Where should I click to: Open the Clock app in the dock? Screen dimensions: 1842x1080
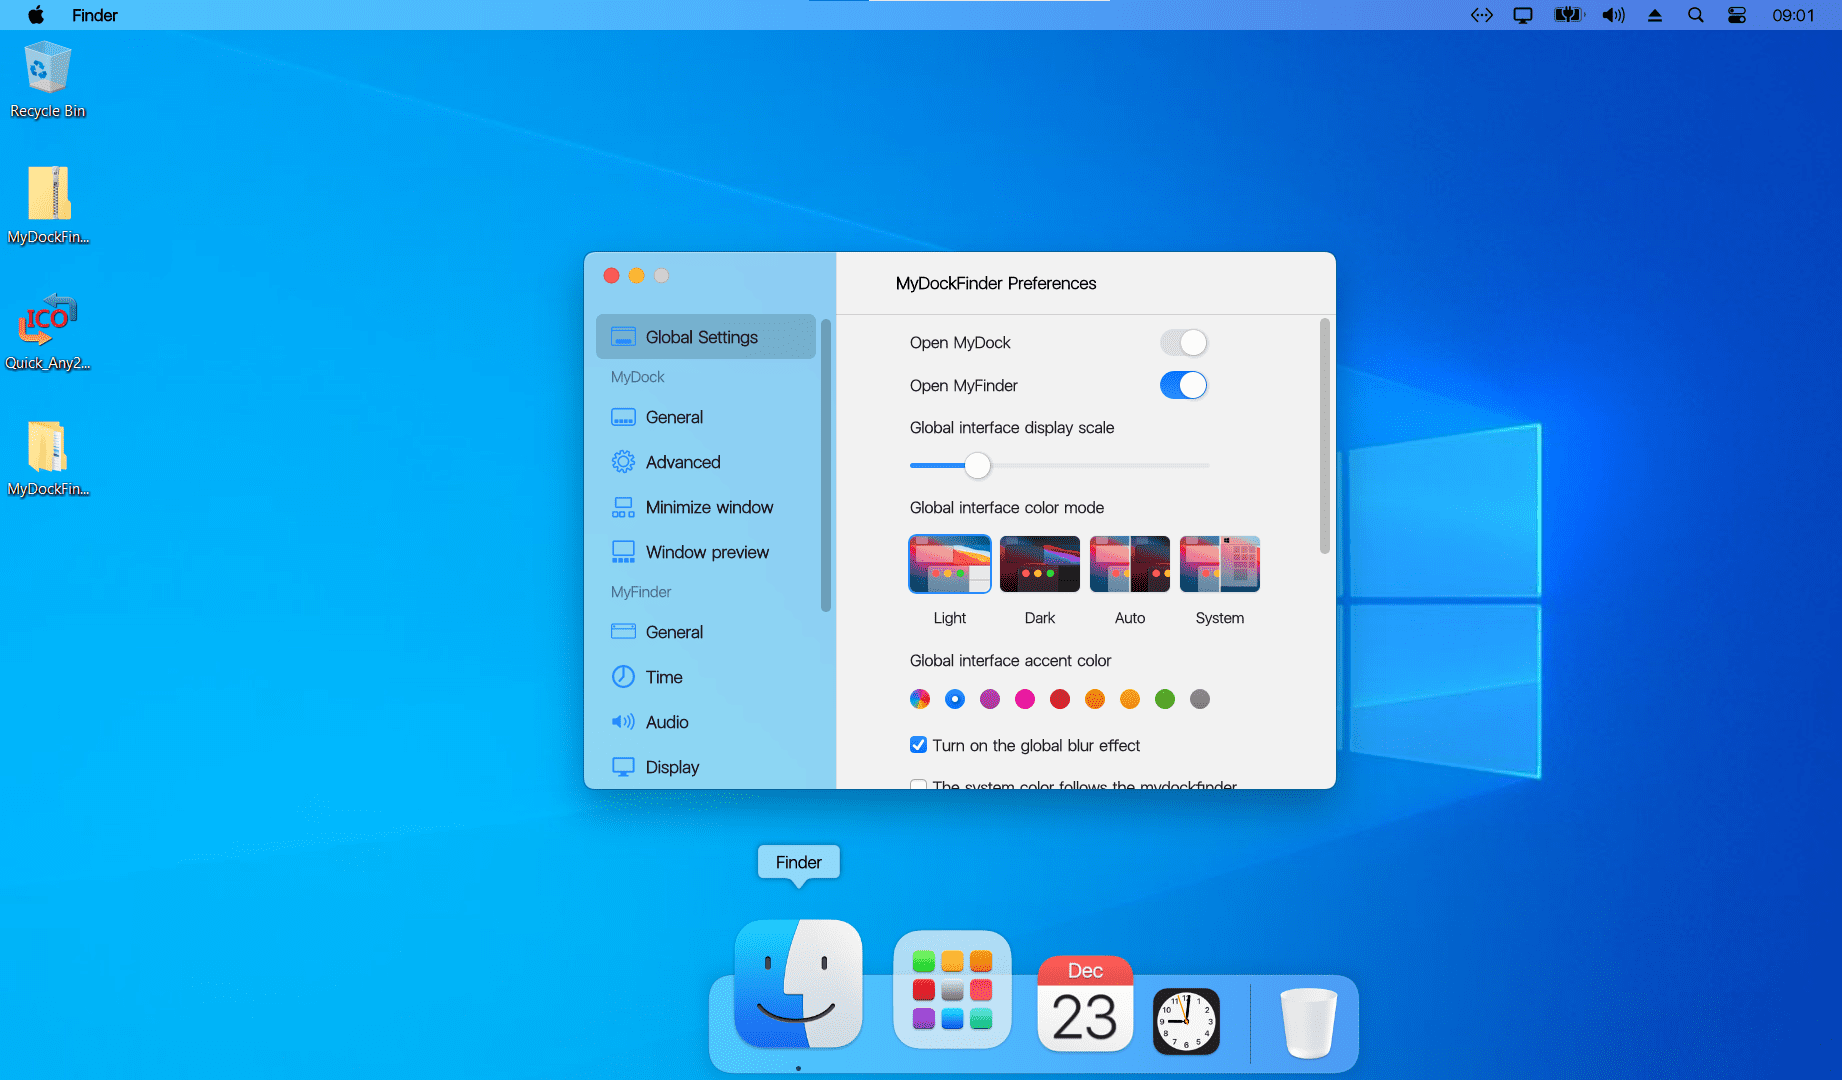pos(1186,1021)
